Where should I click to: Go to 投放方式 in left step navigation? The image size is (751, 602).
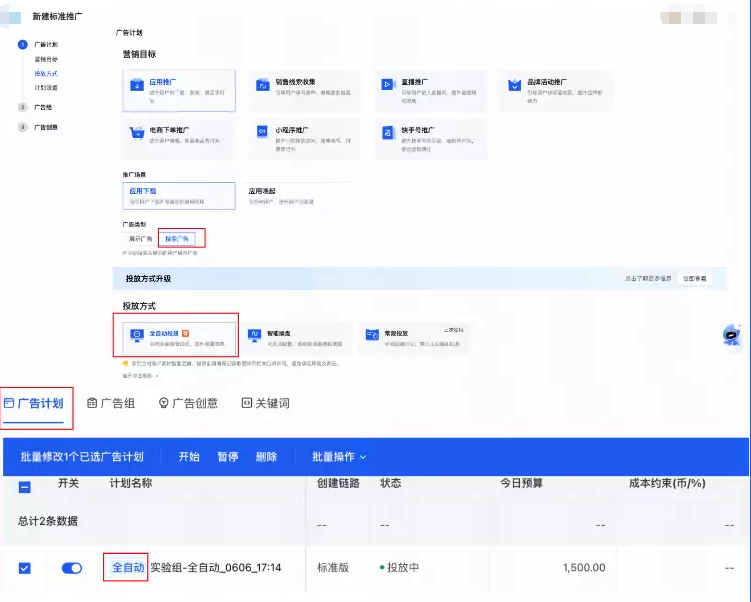46,73
